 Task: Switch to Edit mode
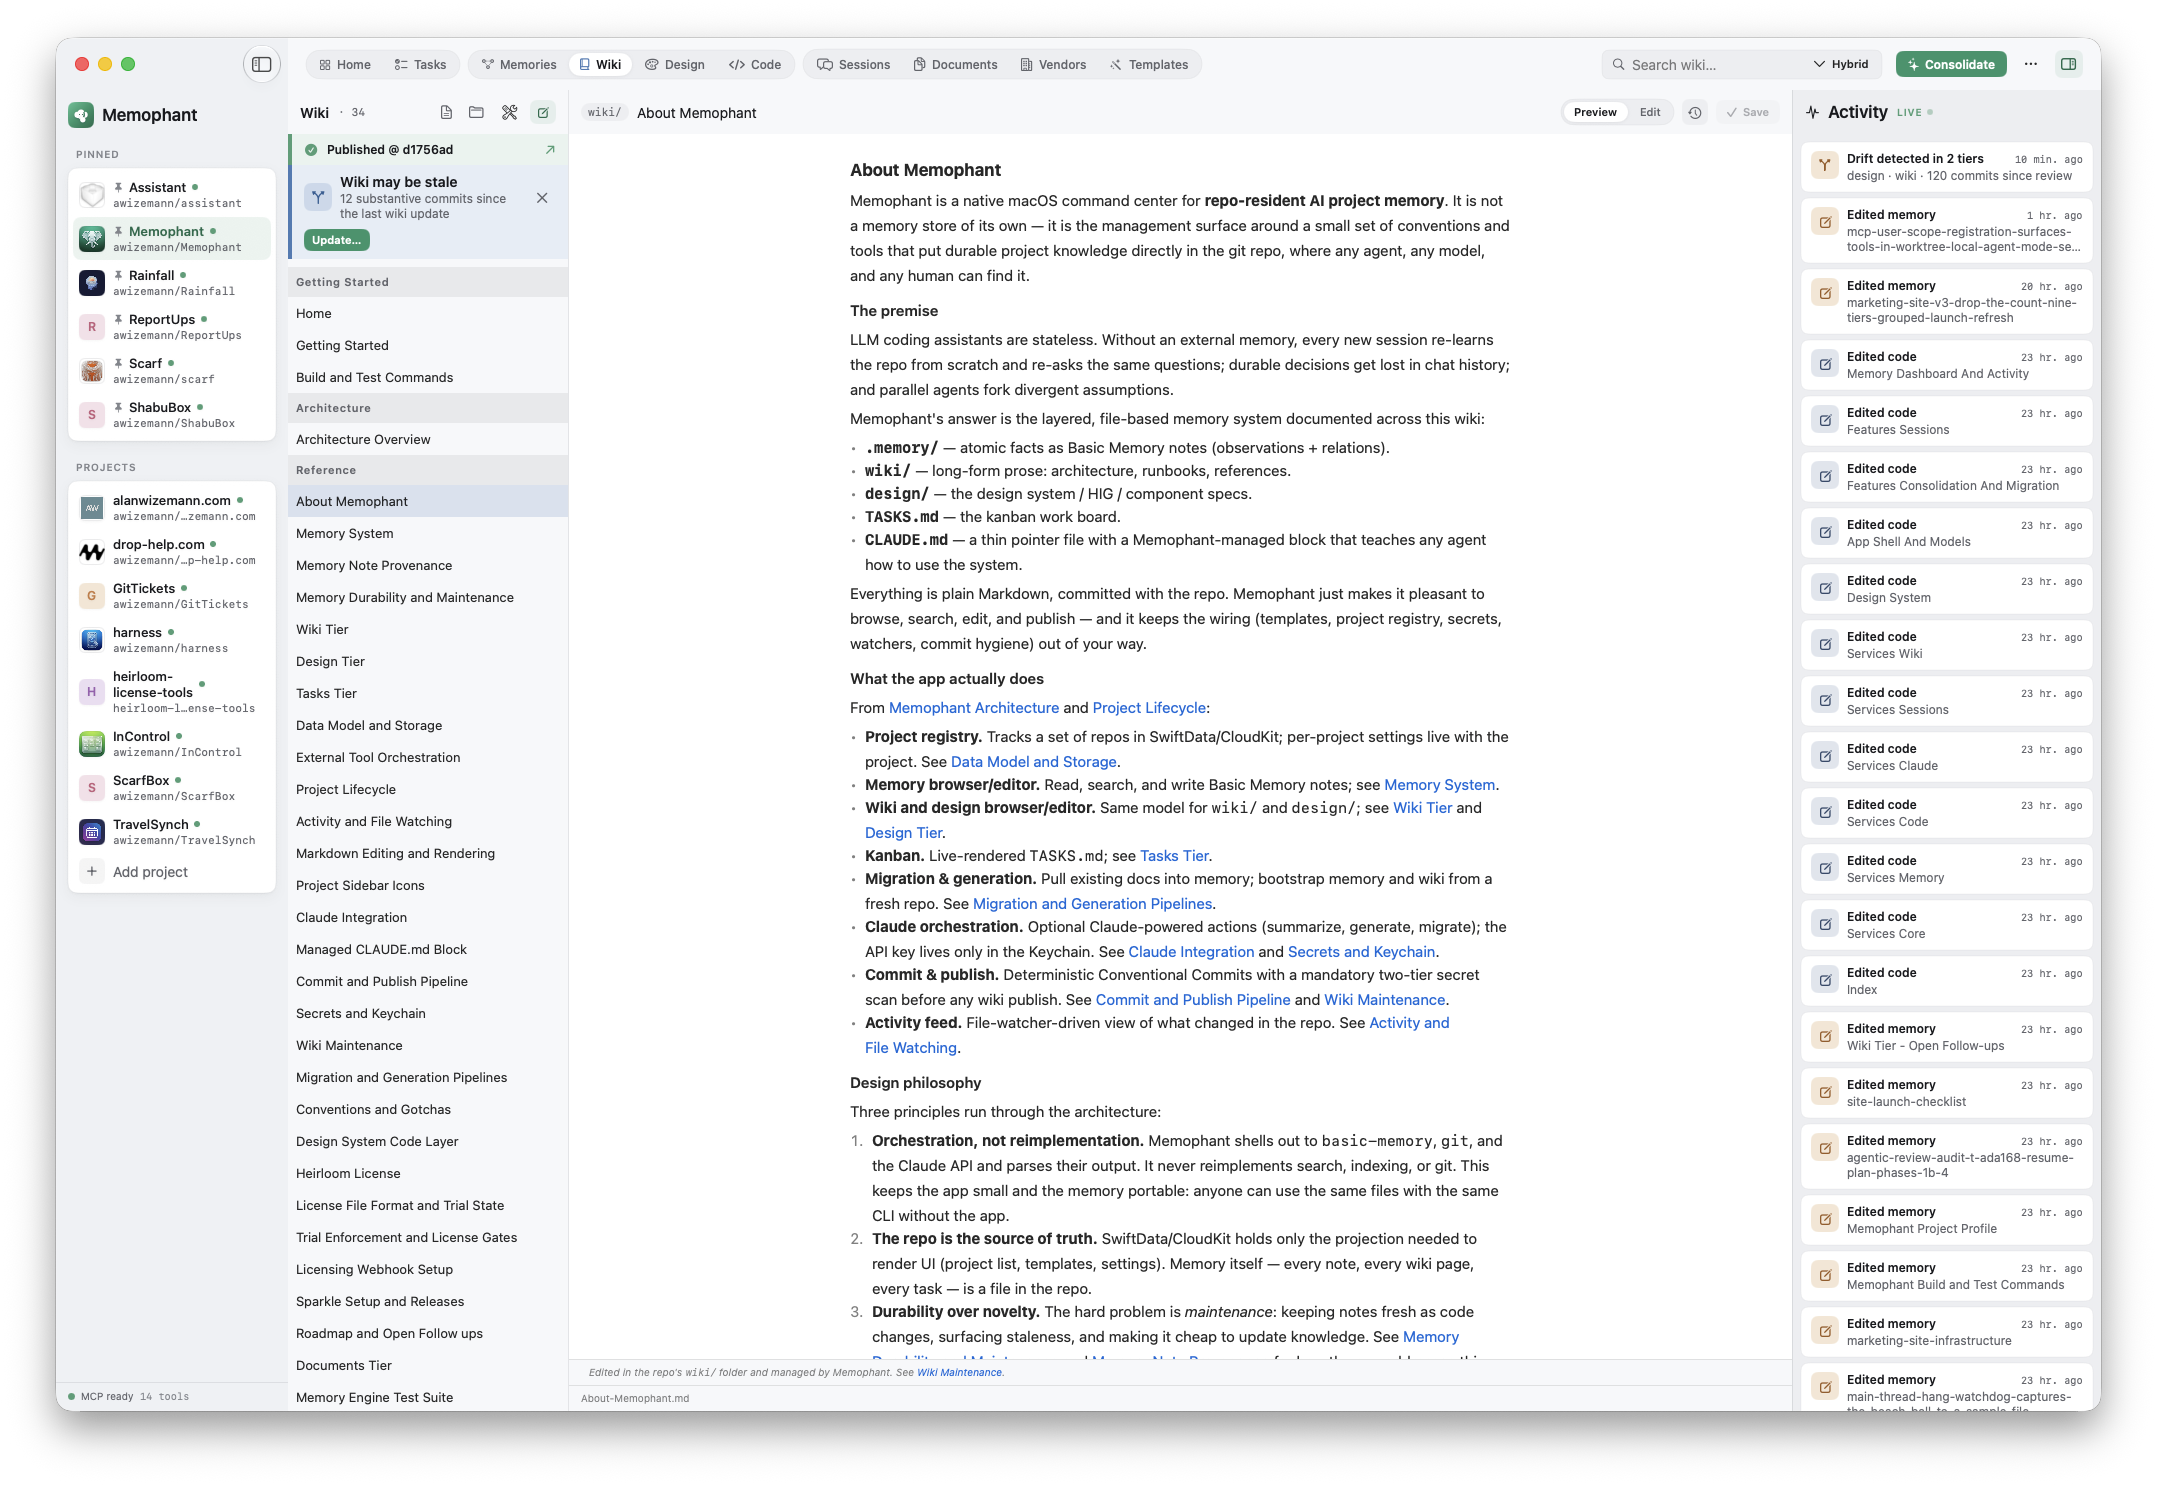pos(1650,112)
